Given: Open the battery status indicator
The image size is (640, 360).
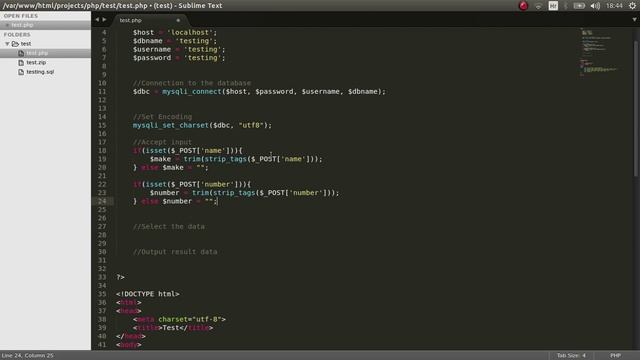Looking at the screenshot, I should tap(579, 6).
